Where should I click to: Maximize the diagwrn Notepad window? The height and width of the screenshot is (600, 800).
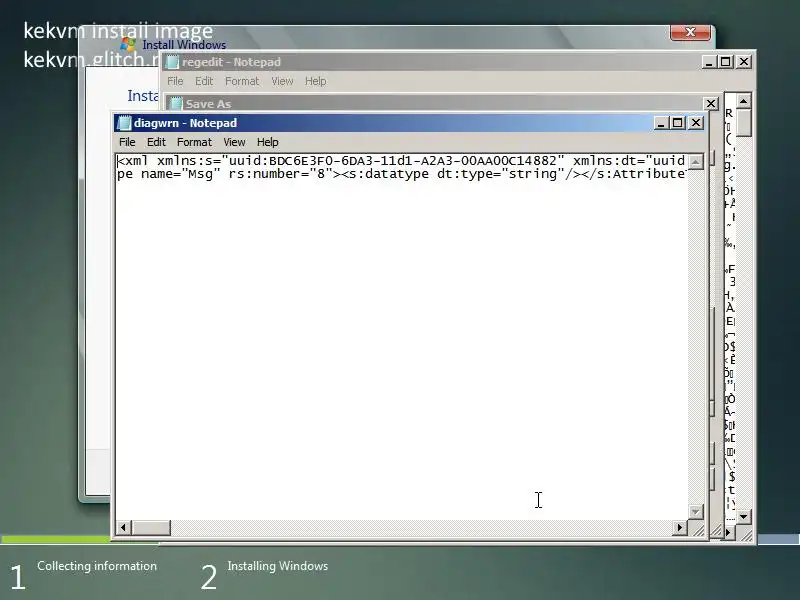(678, 123)
